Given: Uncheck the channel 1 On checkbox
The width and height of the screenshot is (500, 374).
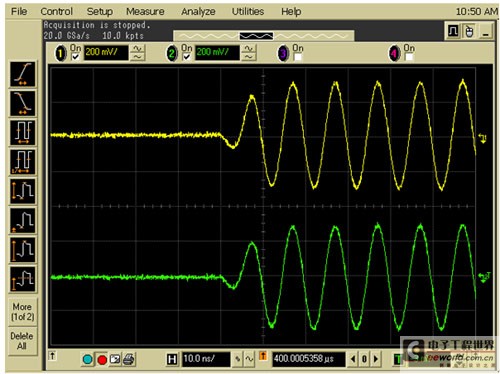Looking at the screenshot, I should [75, 57].
